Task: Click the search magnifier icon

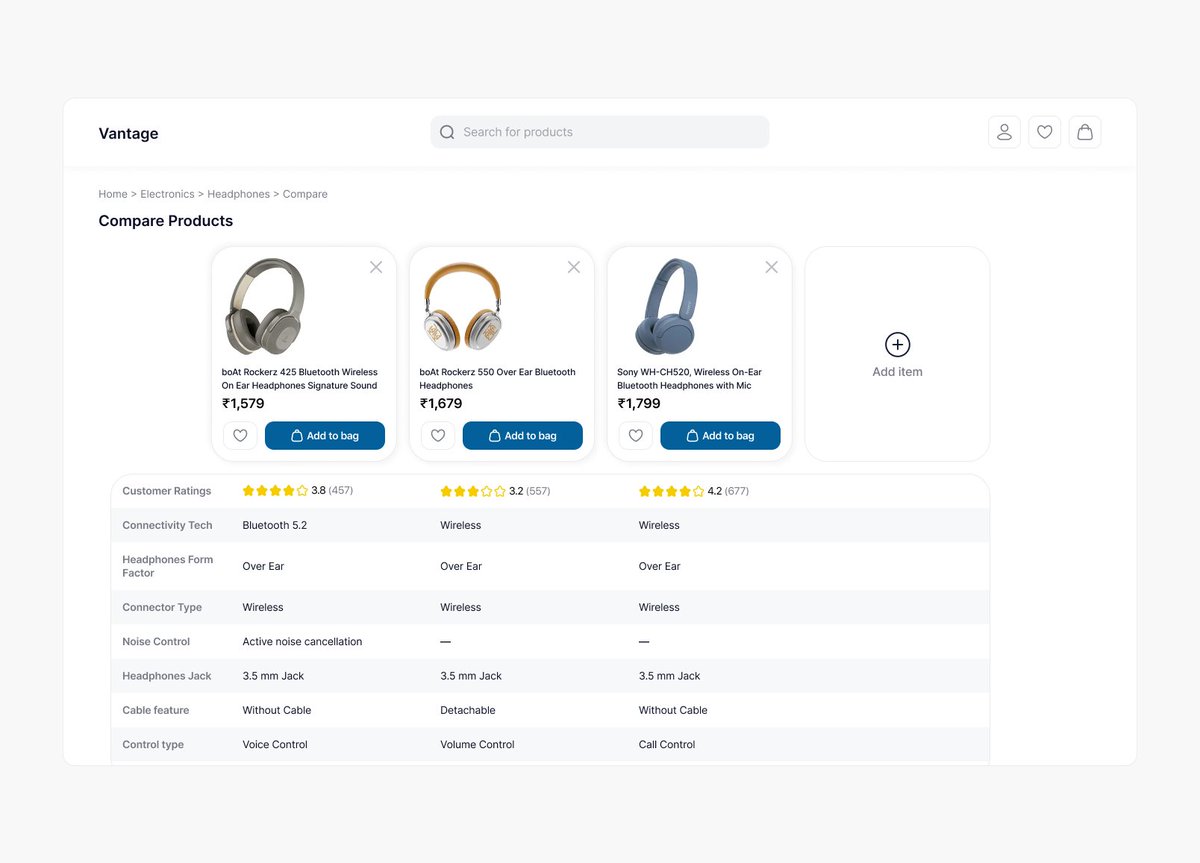Action: click(x=447, y=132)
